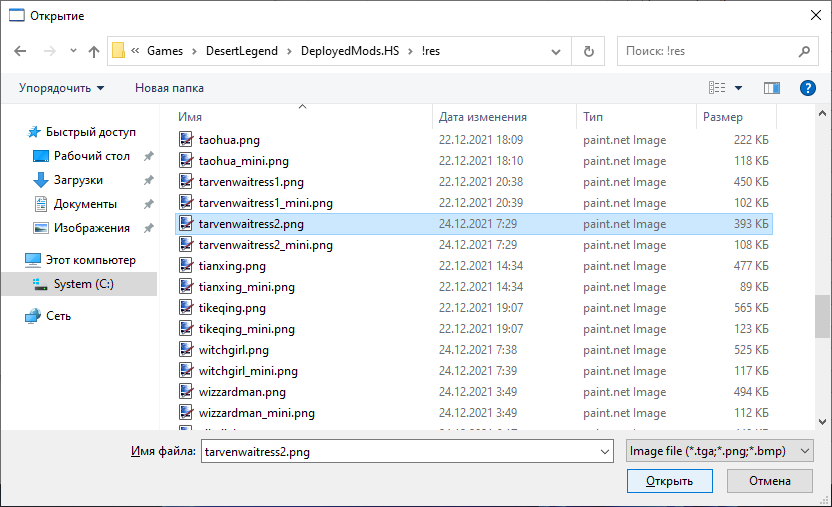Click the forward navigation arrow
Viewport: 832px width, 507px height.
pos(49,51)
